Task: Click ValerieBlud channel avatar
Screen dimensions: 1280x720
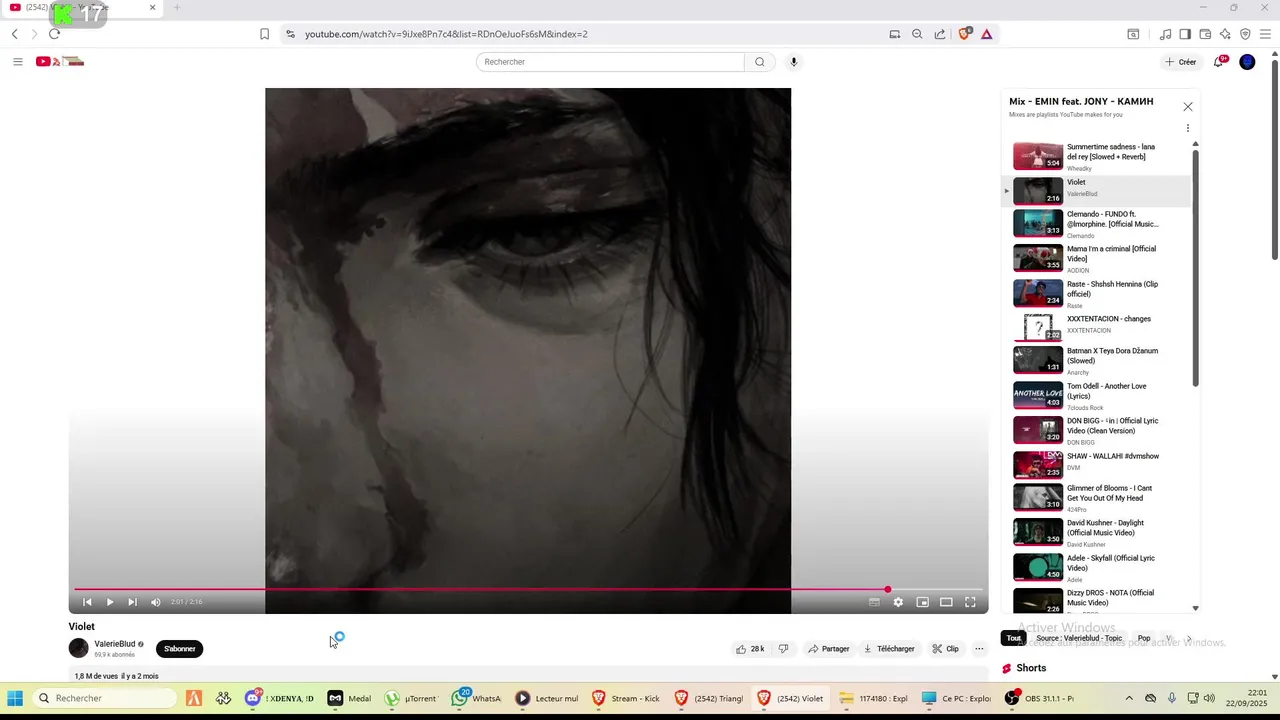Action: coord(78,648)
